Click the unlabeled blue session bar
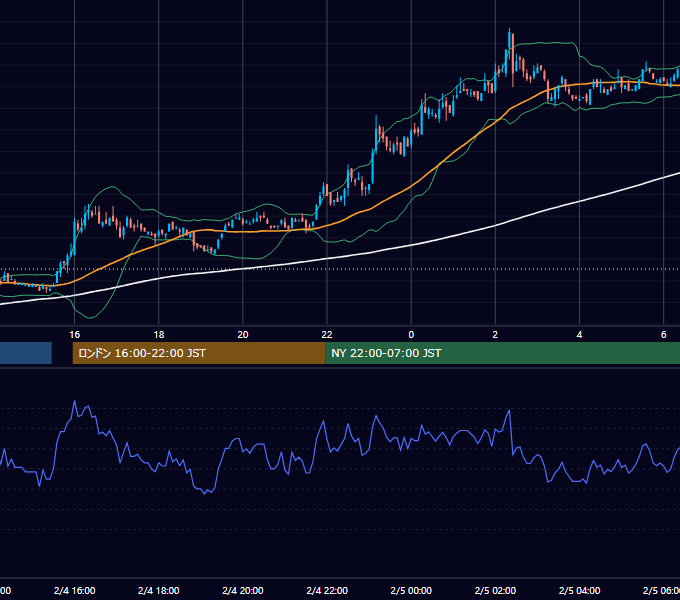The width and height of the screenshot is (680, 600). [x=26, y=353]
